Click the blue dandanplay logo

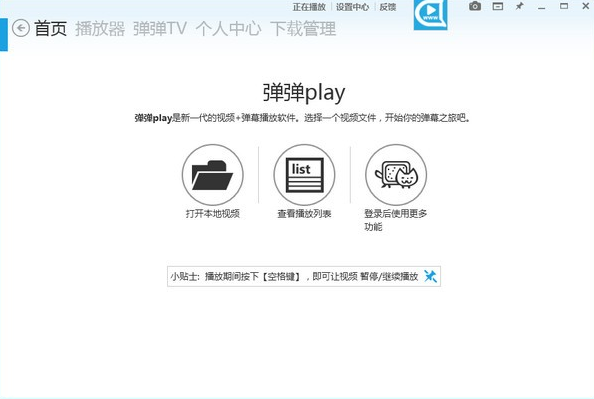tap(430, 14)
